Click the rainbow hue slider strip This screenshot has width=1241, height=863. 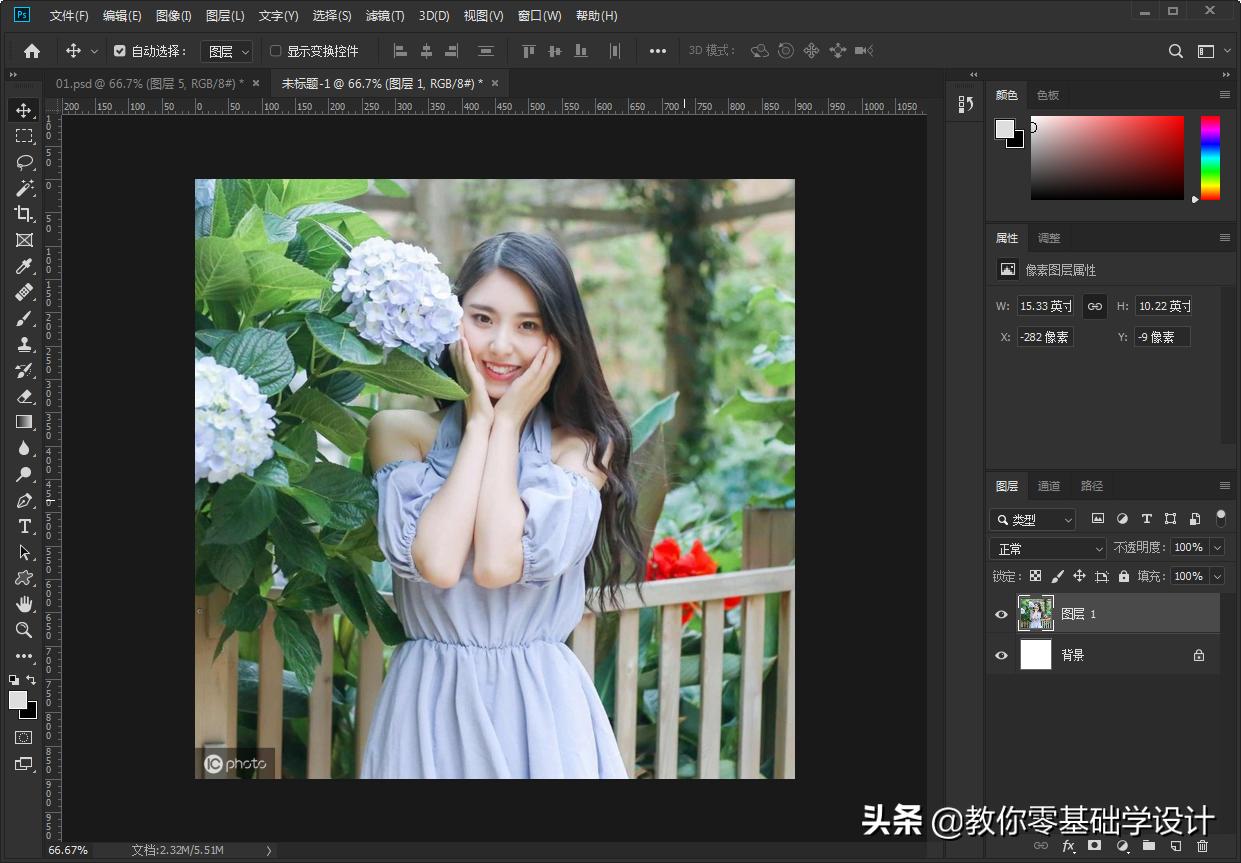point(1210,158)
